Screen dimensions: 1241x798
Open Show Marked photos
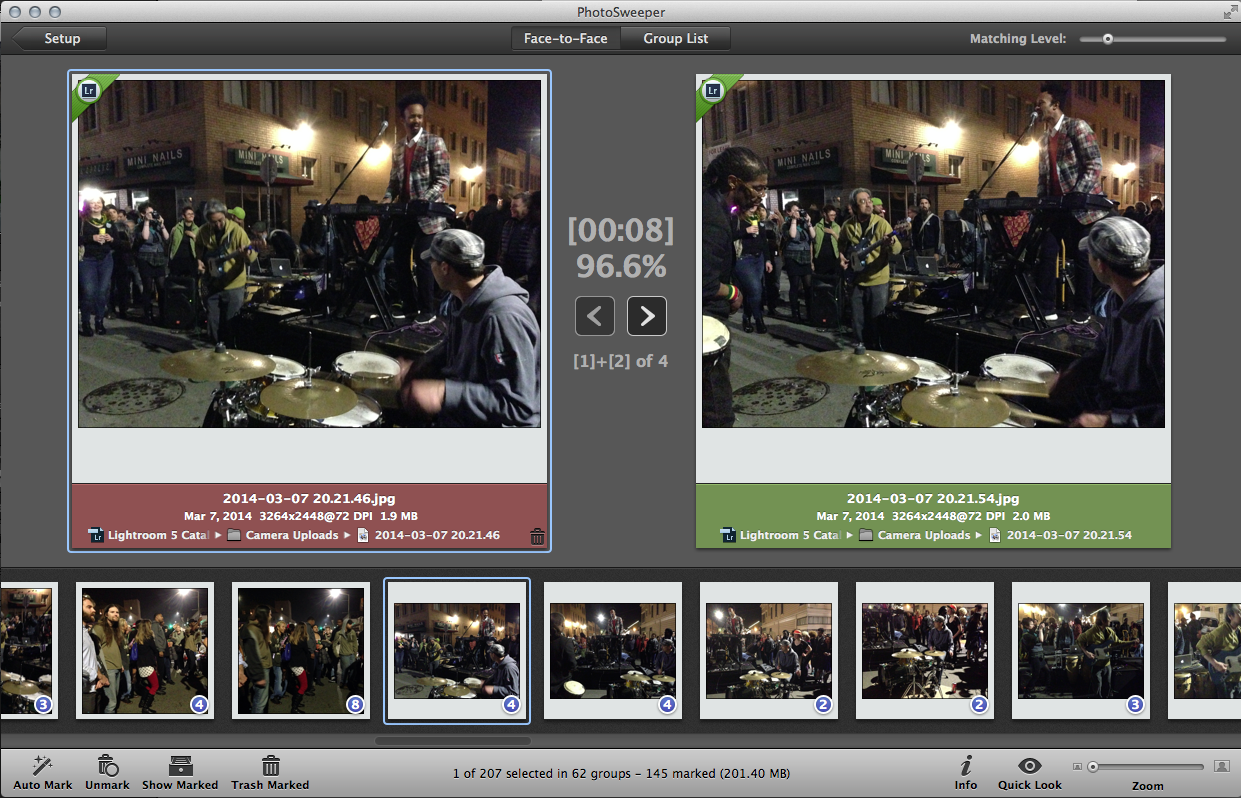(180, 772)
